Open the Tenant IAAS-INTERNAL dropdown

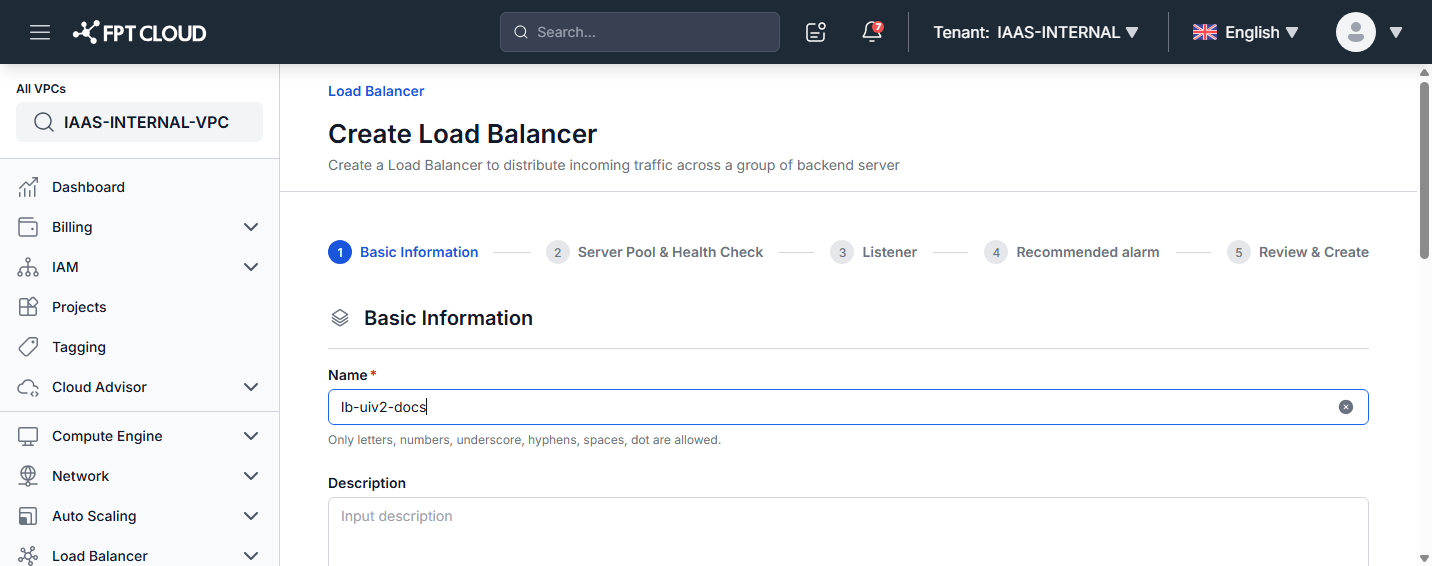pyautogui.click(x=1037, y=32)
